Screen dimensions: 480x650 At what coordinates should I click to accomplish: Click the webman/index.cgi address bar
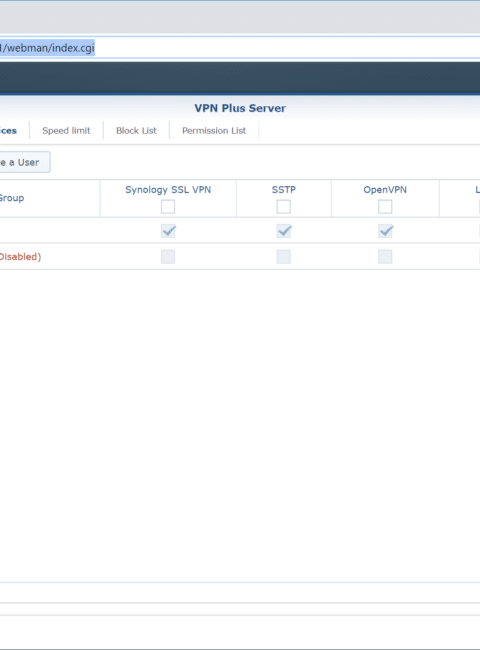pos(240,48)
